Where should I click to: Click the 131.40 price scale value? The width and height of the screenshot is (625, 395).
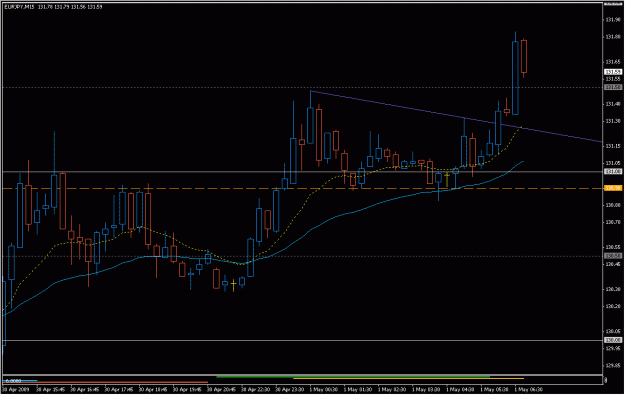613,104
